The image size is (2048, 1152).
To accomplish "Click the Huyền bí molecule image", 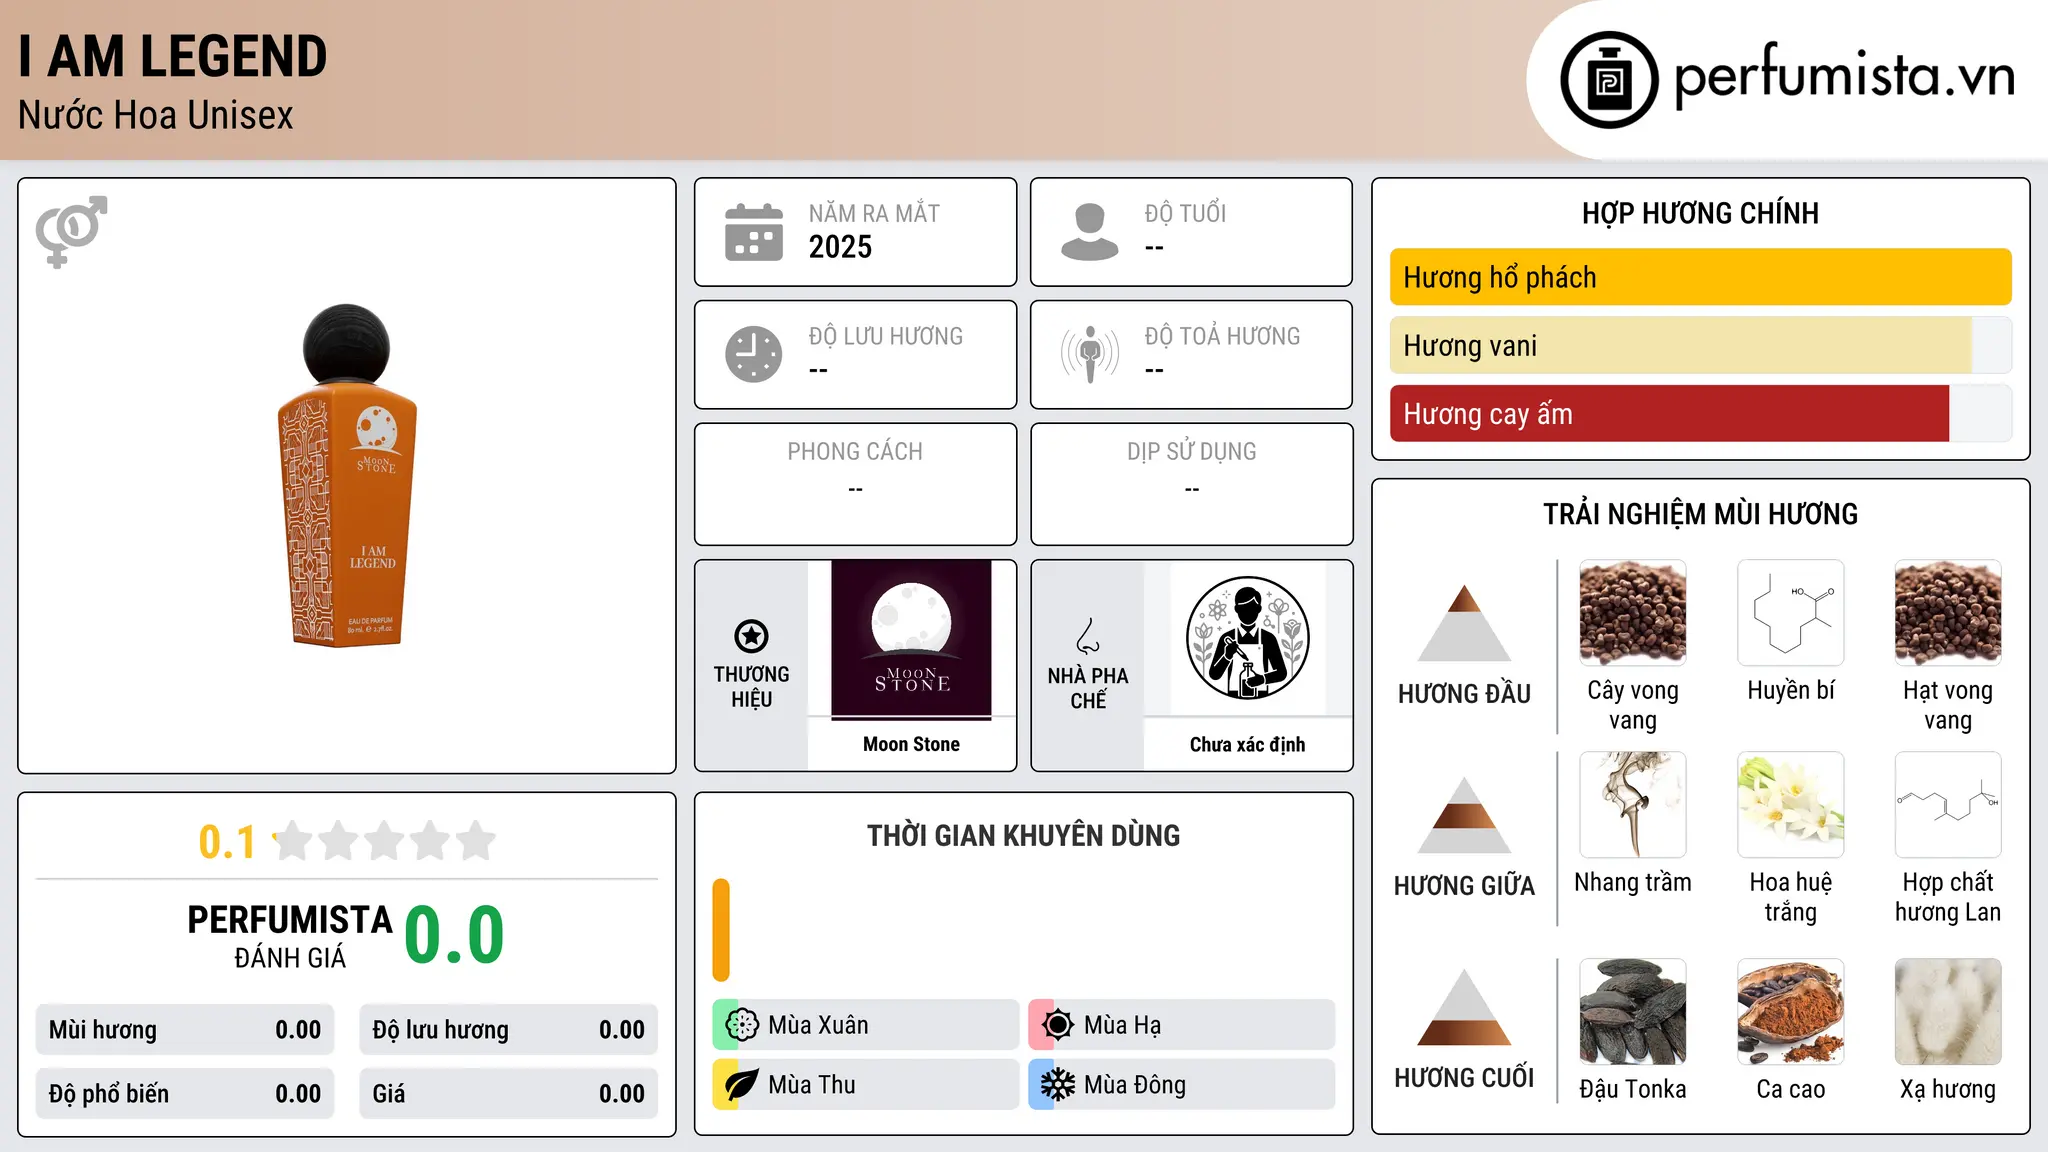I will [x=1791, y=613].
